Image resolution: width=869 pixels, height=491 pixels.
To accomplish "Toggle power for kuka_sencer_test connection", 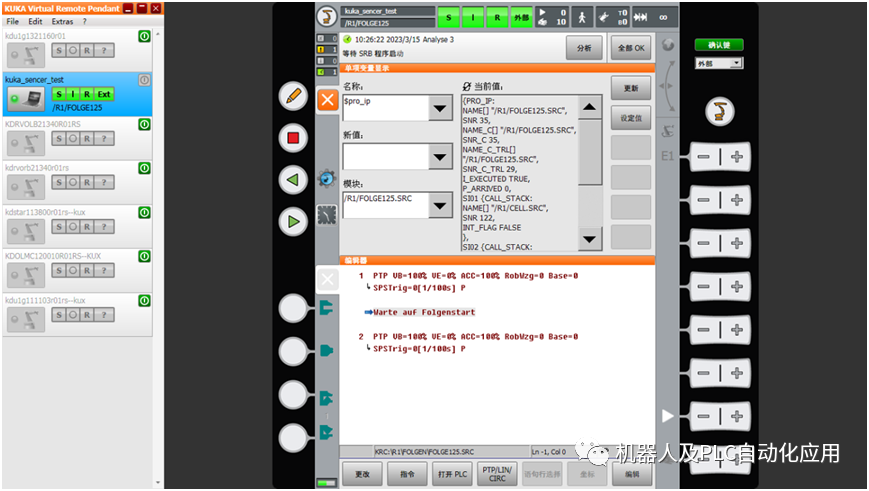I will (x=144, y=80).
